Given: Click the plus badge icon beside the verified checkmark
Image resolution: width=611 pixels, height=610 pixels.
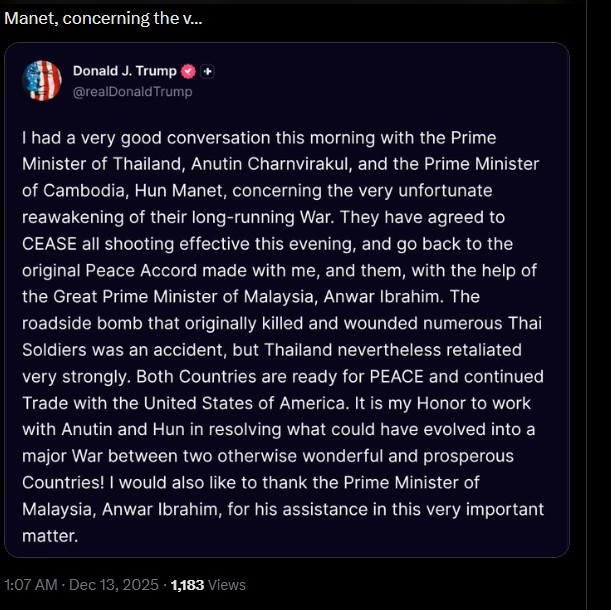Looking at the screenshot, I should (x=207, y=72).
